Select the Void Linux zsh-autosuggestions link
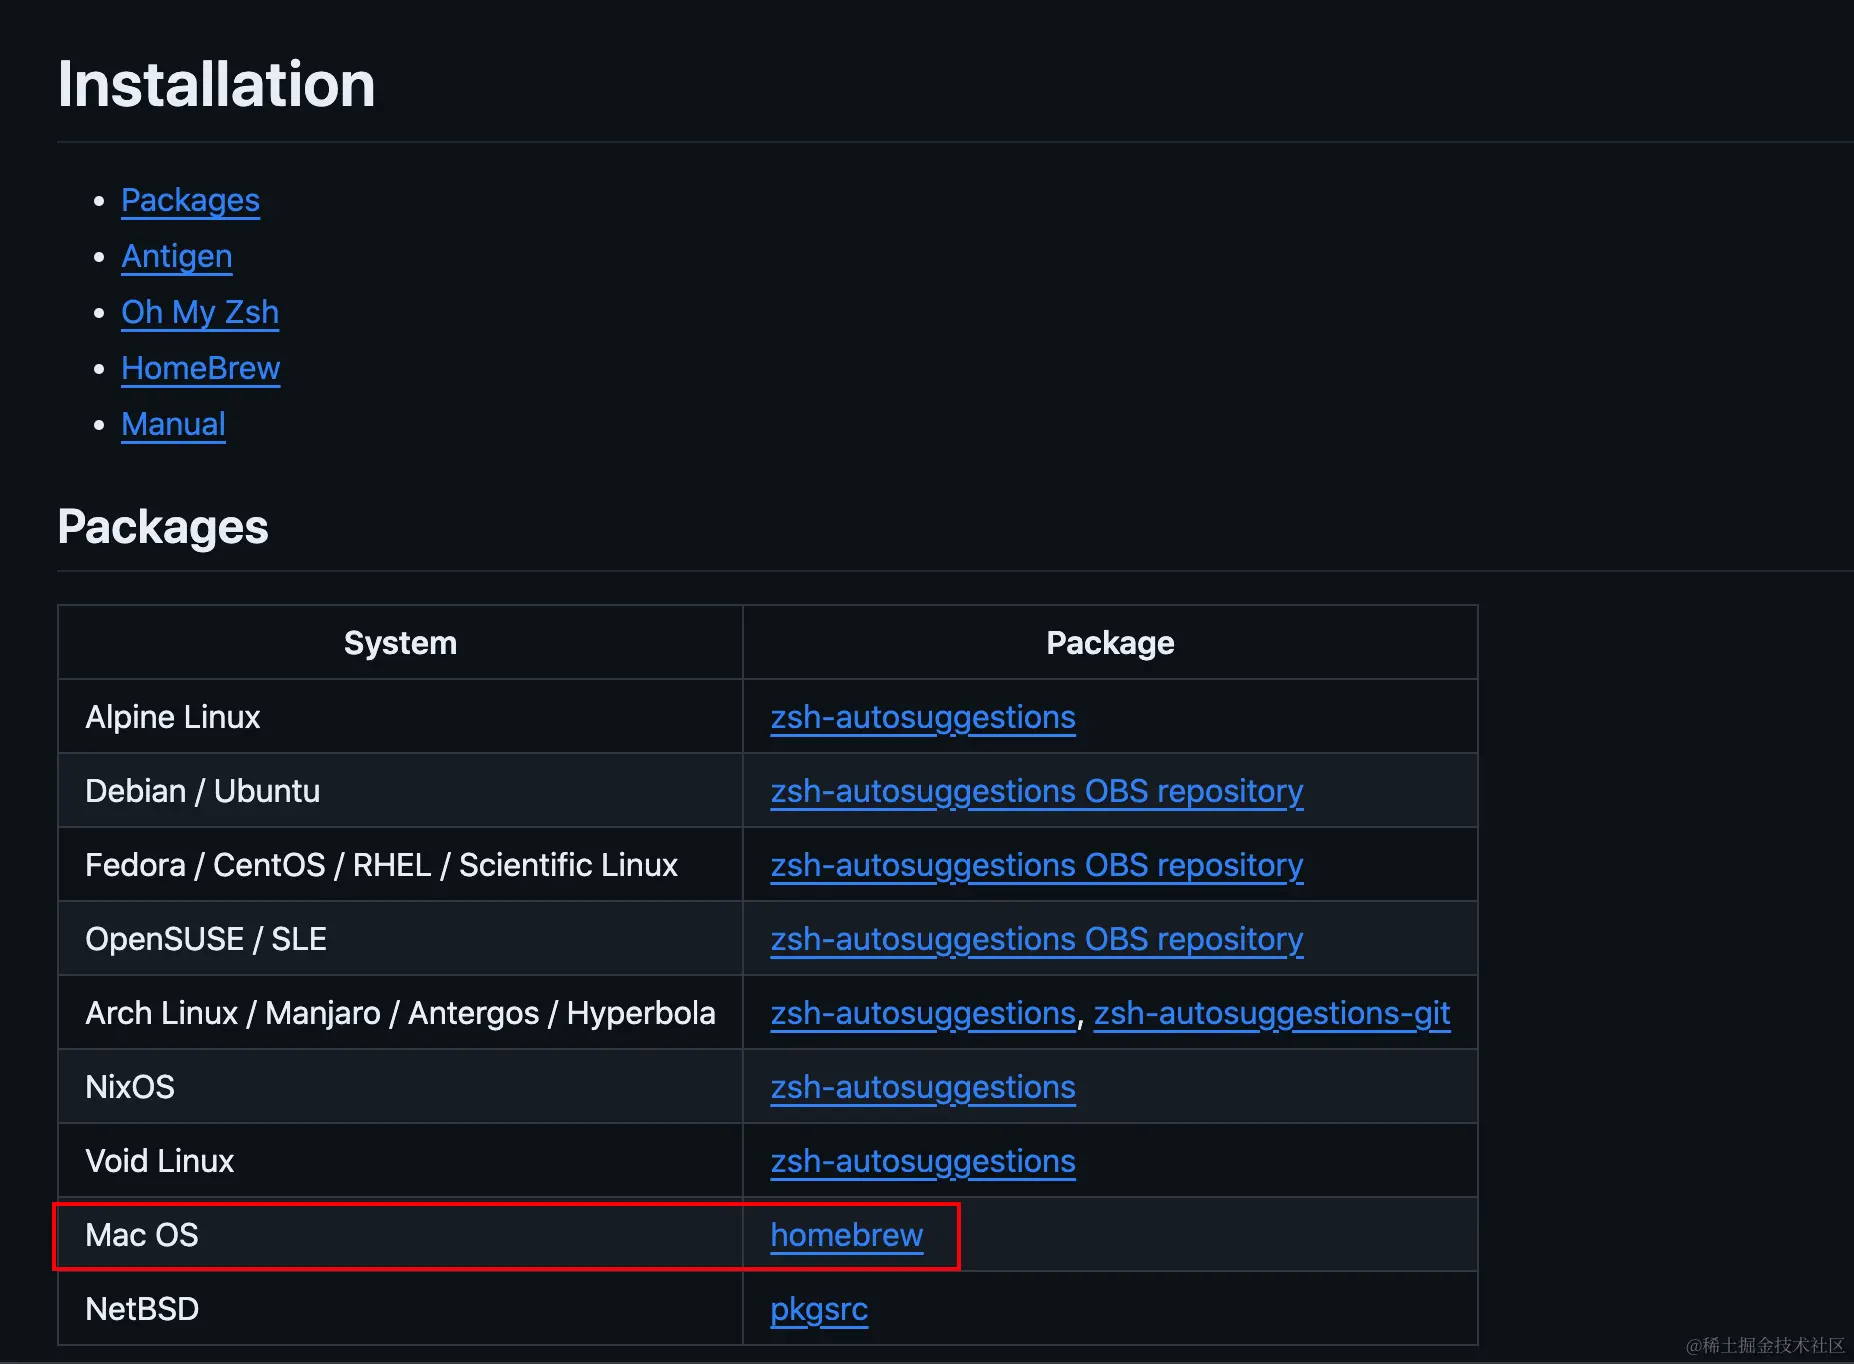The image size is (1854, 1364). point(922,1161)
